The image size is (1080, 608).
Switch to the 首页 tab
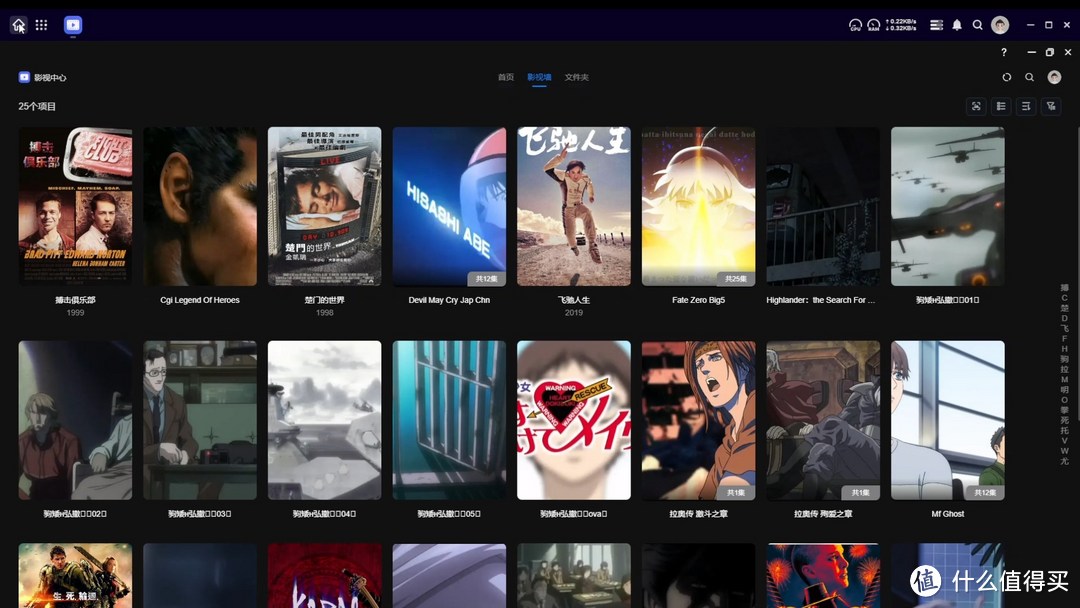coord(506,77)
